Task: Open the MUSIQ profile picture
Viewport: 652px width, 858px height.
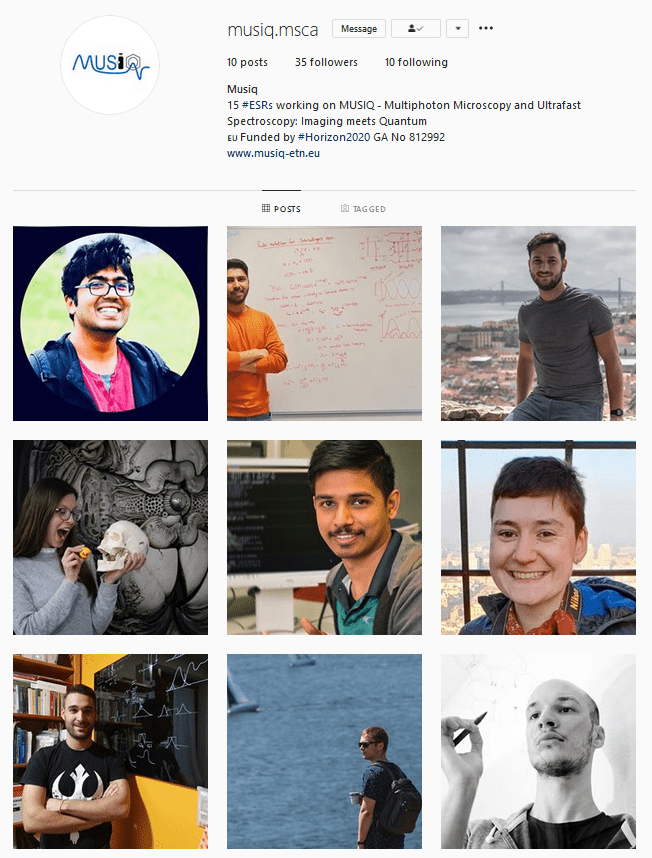Action: 110,65
